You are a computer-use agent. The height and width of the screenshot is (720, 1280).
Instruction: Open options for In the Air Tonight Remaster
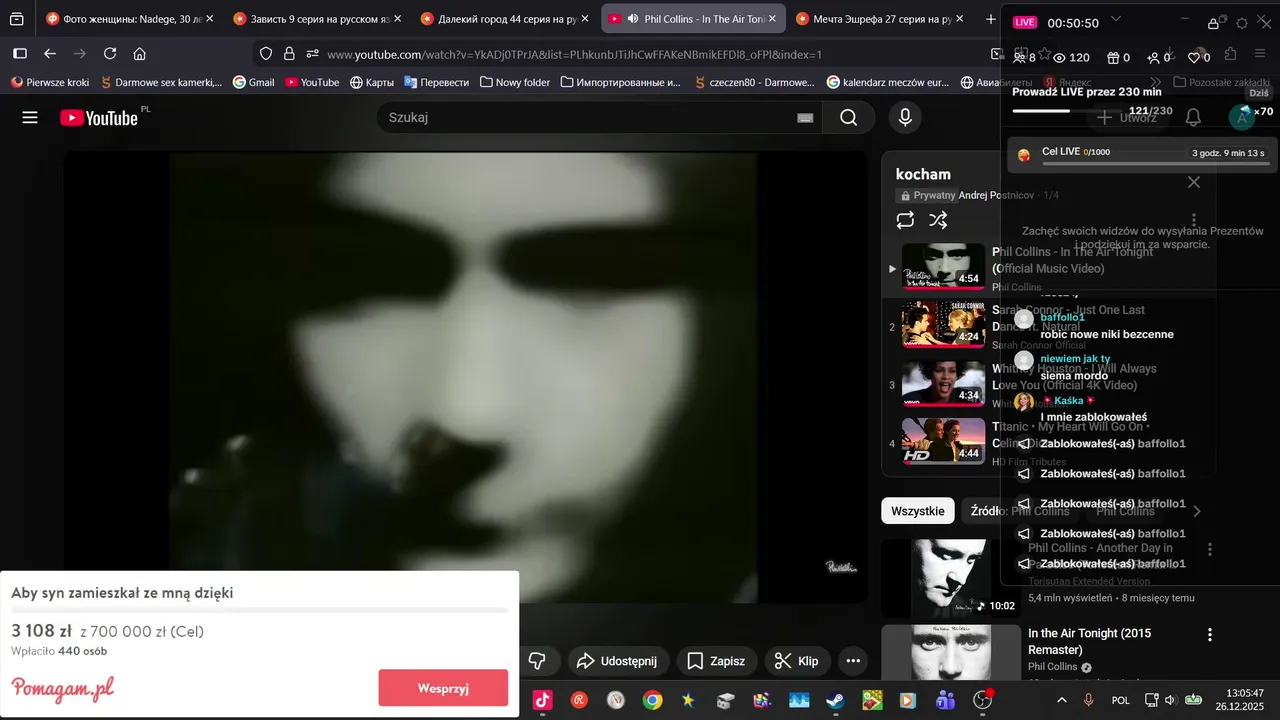[x=1209, y=635]
